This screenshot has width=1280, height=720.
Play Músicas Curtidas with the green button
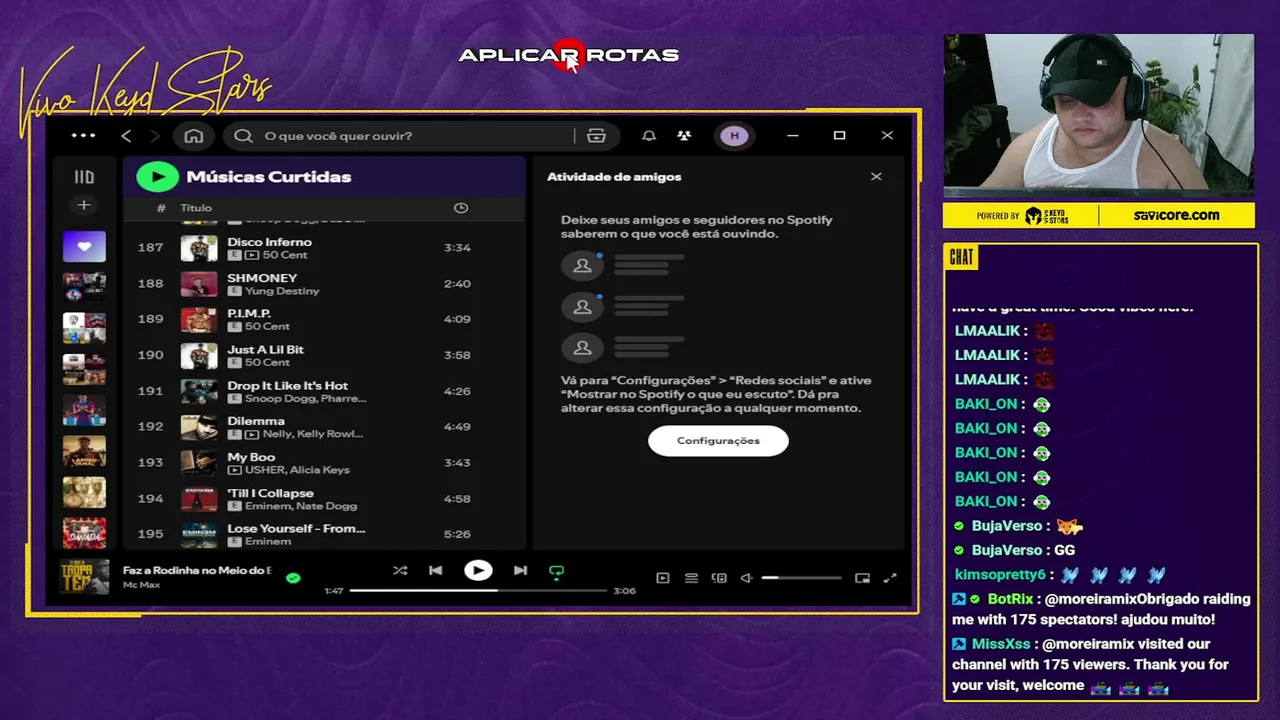point(157,177)
